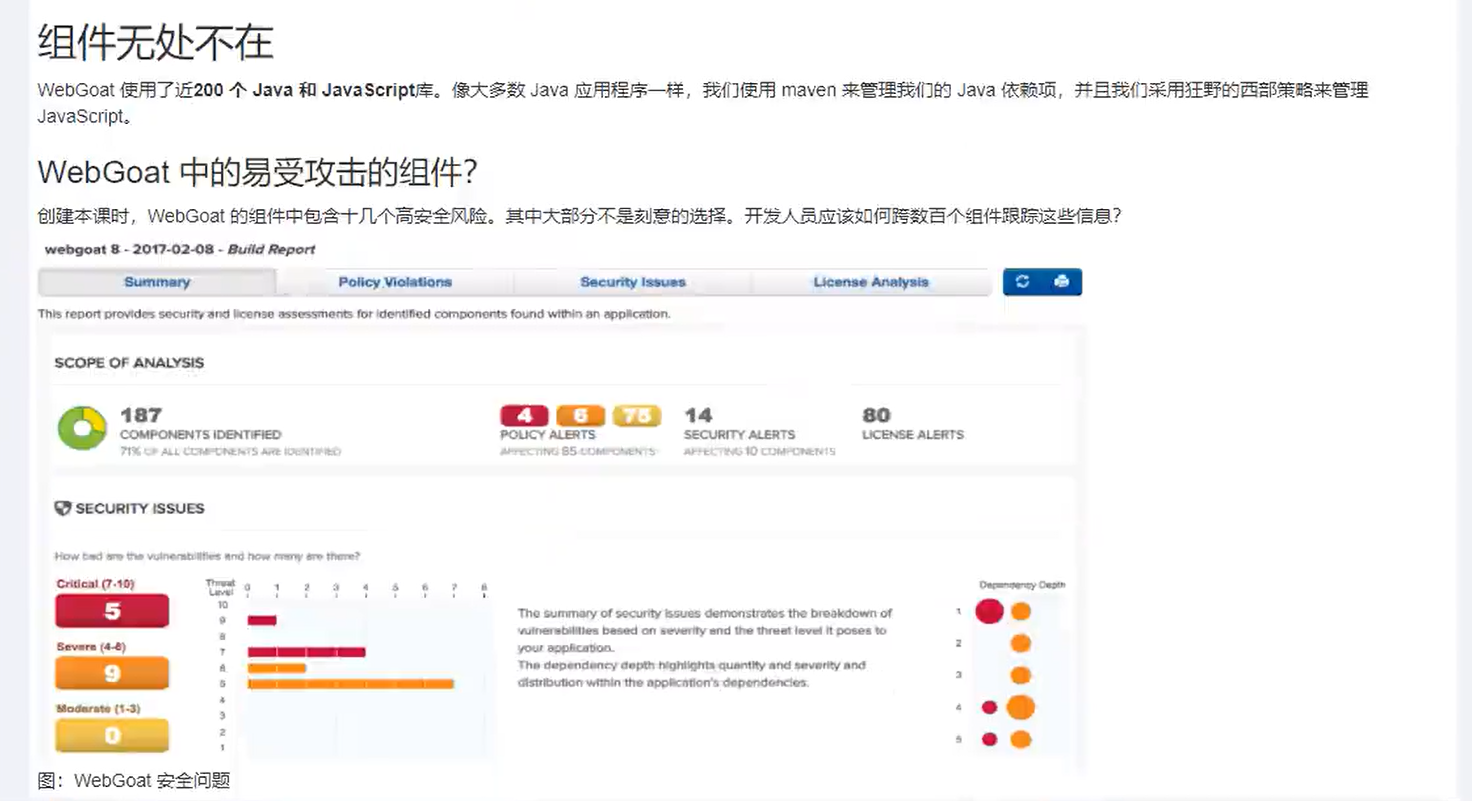Click the orange circle at dependency depth 3
The width and height of the screenshot is (1472, 801).
point(1020,675)
